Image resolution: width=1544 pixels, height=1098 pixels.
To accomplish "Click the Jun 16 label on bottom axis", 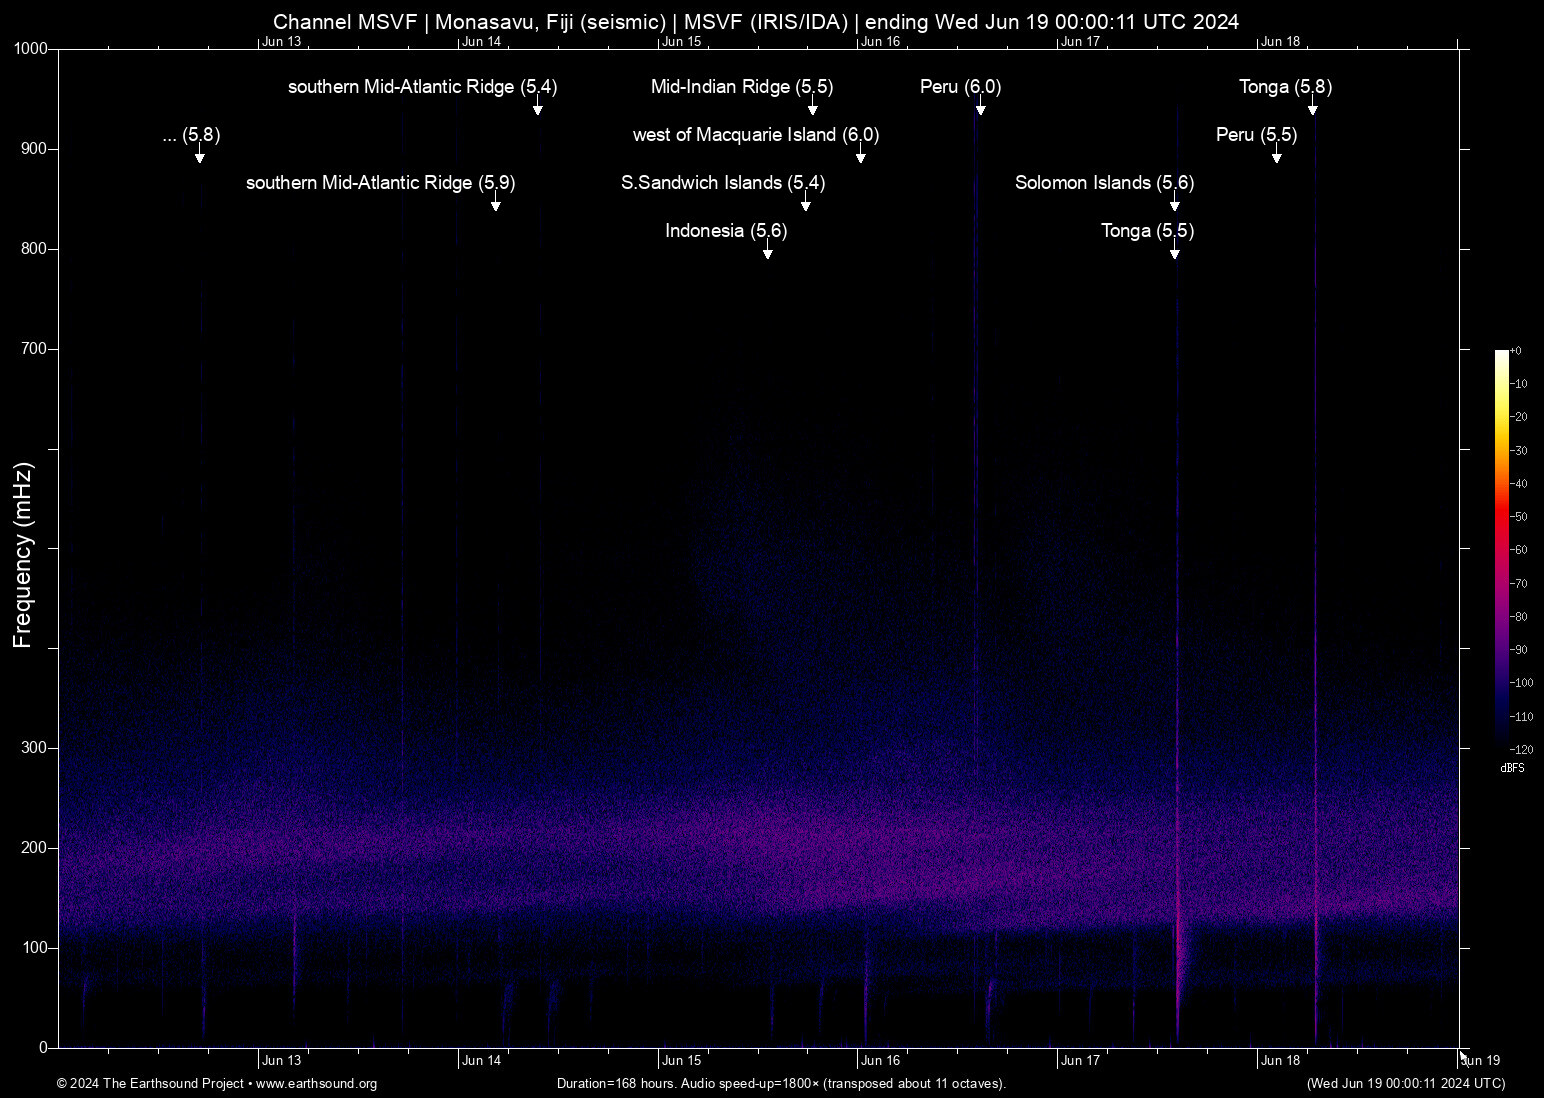I will click(880, 1061).
